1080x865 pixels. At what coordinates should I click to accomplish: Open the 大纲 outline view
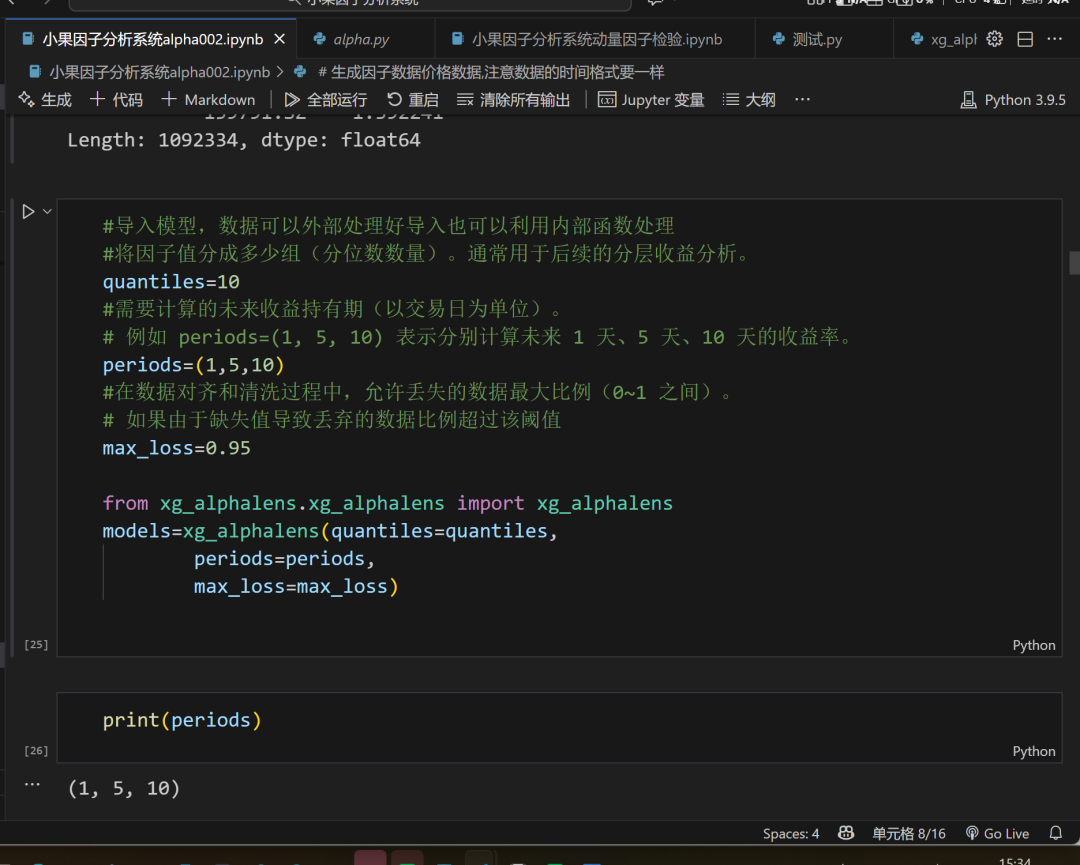[749, 100]
